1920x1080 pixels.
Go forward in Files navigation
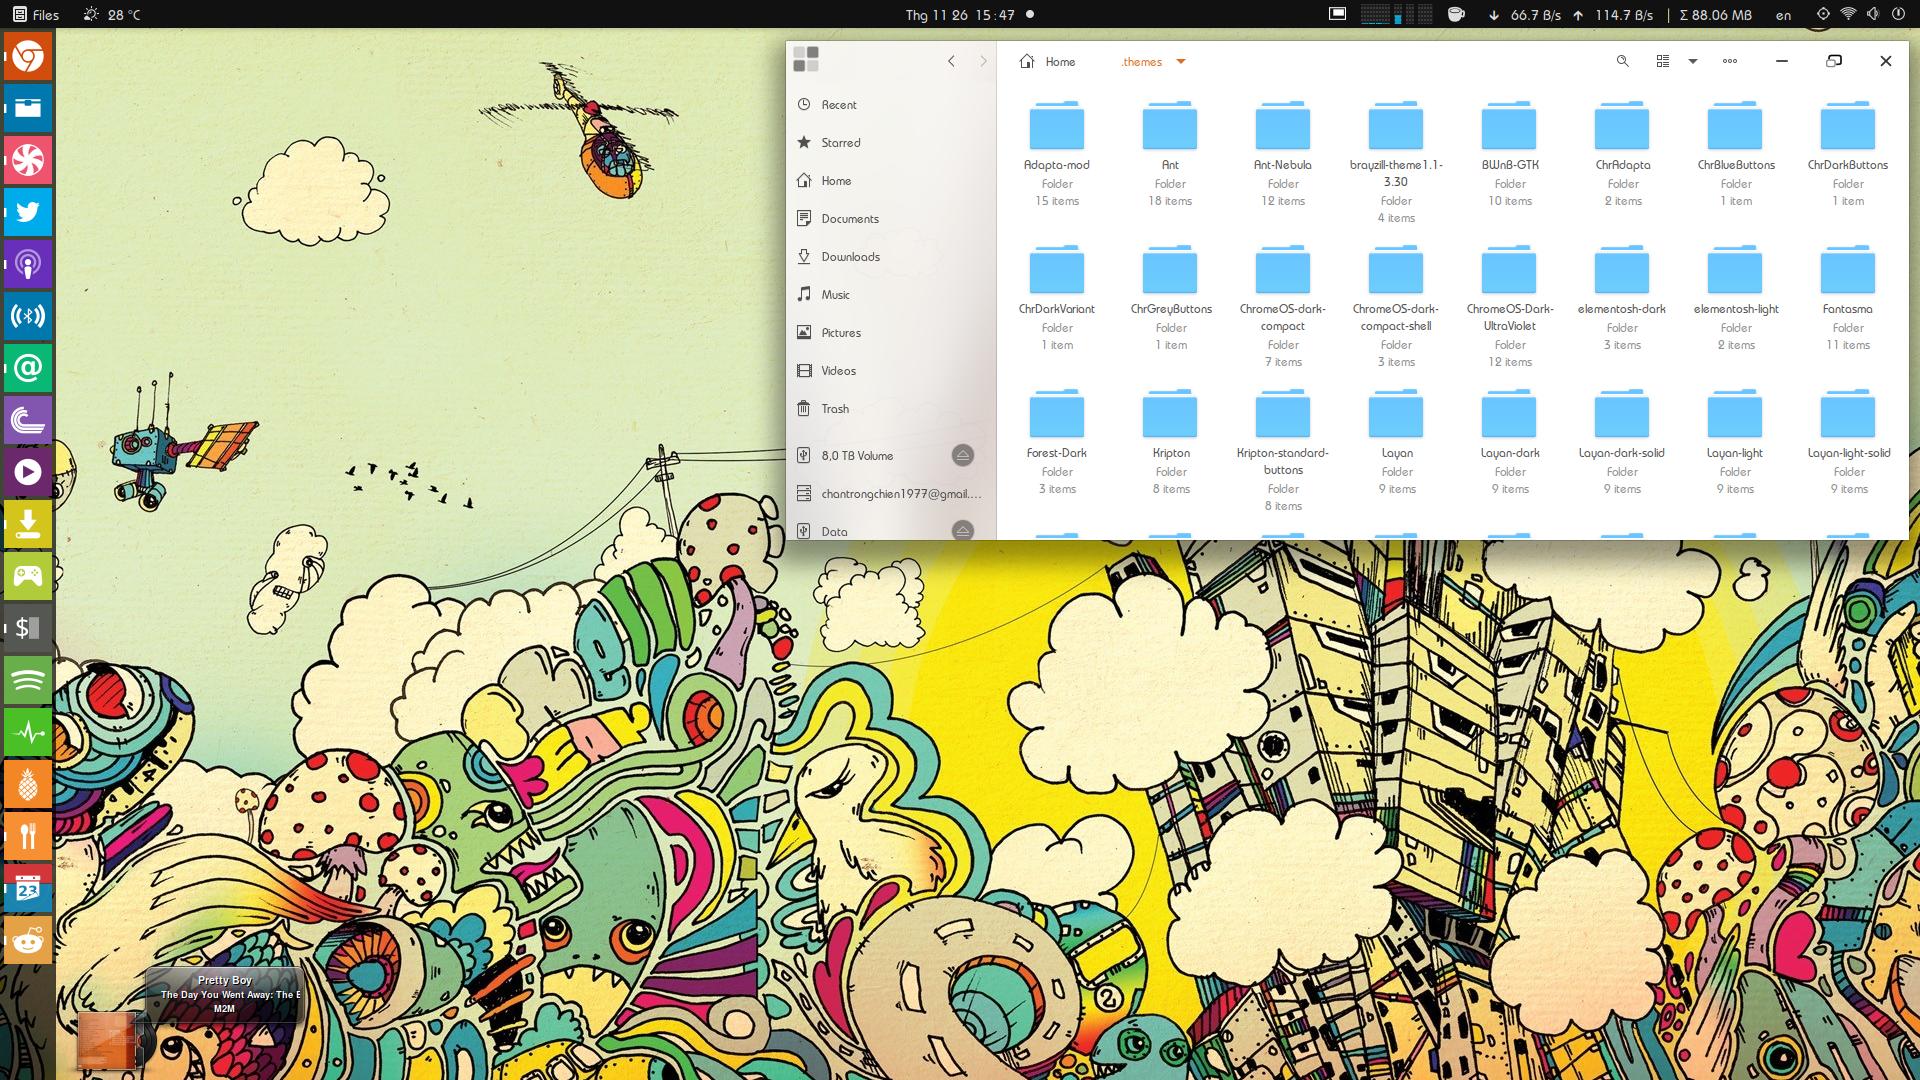pos(983,61)
